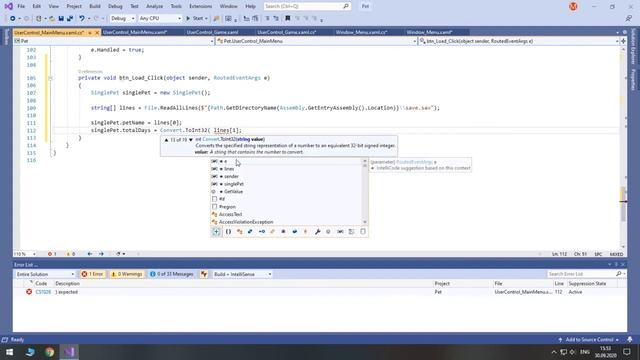Switch to UserControl_Game.xaml tab
Image resolution: width=640 pixels, height=360 pixels.
tap(212, 32)
